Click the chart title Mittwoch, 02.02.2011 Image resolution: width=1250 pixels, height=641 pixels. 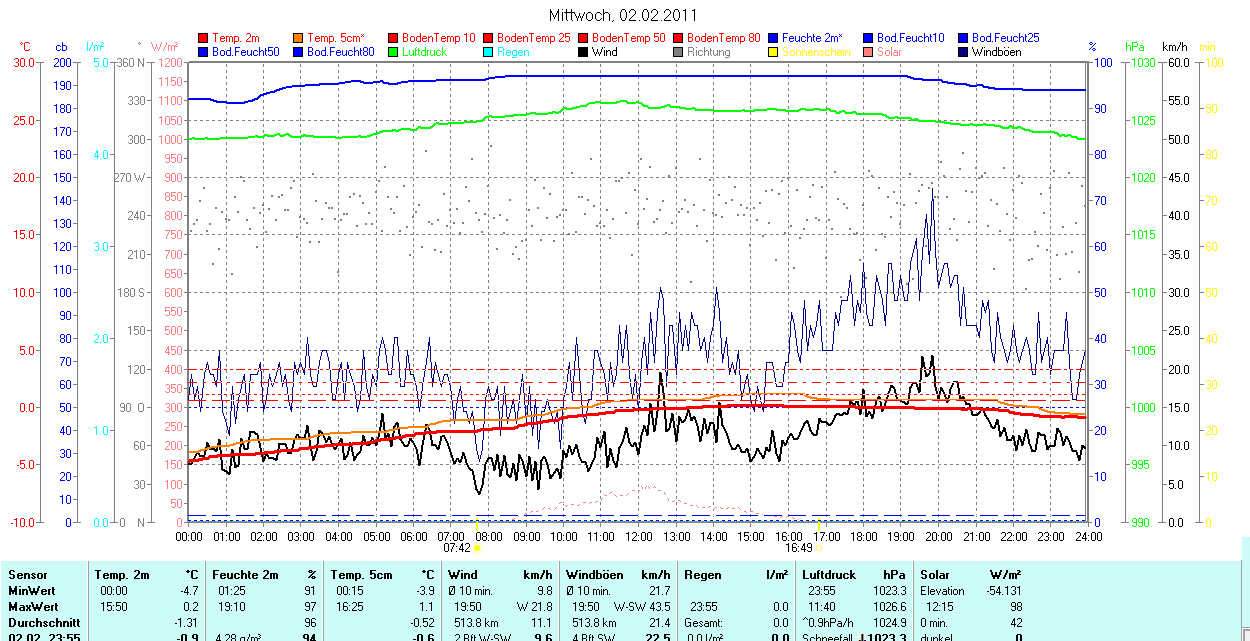(x=624, y=15)
